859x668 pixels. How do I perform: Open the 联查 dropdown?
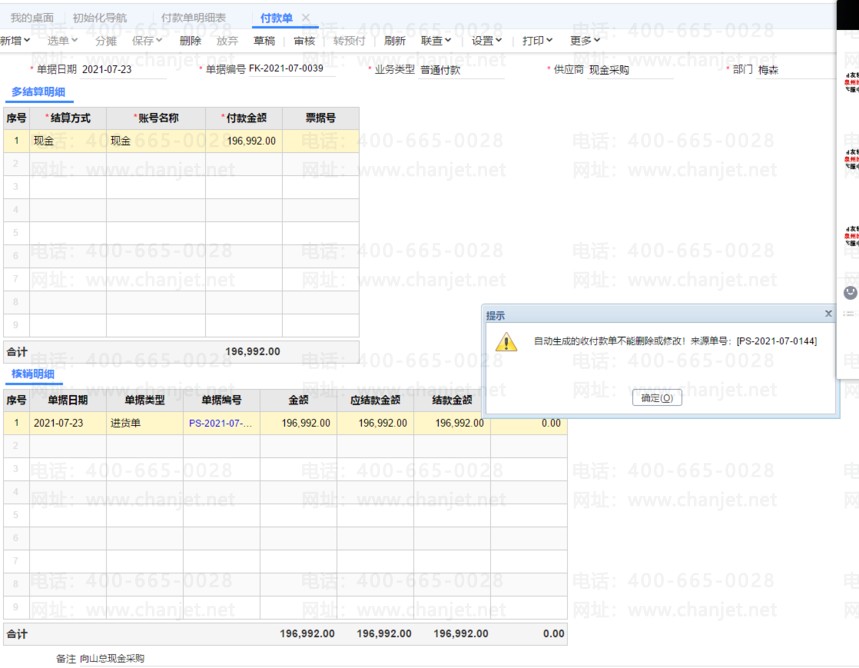click(x=436, y=41)
